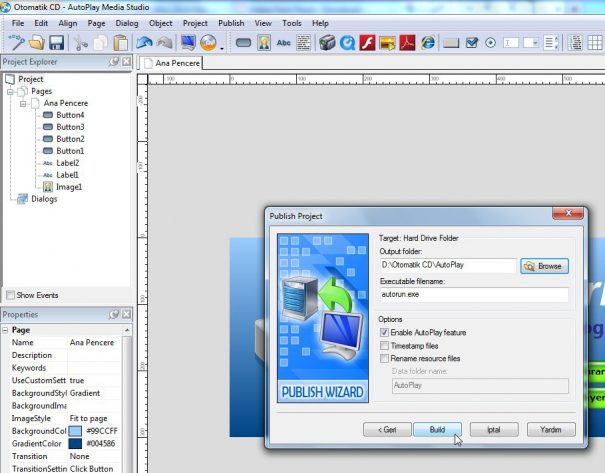605x473 pixels.
Task: Click the Redo arrow icon
Action: [x=165, y=42]
